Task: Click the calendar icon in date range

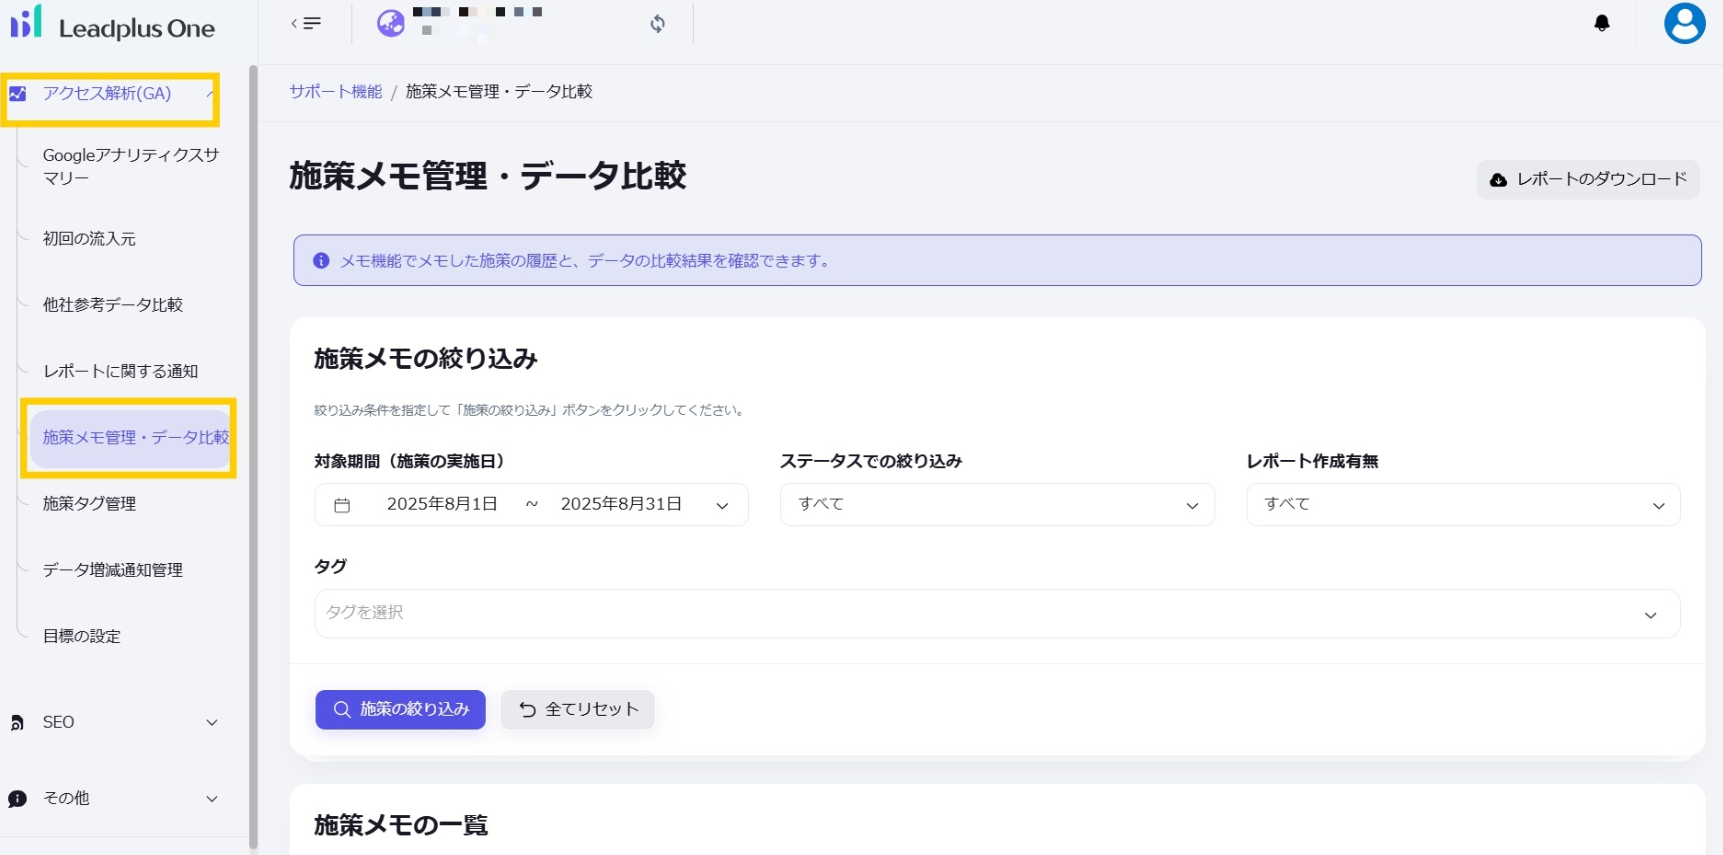Action: tap(342, 505)
